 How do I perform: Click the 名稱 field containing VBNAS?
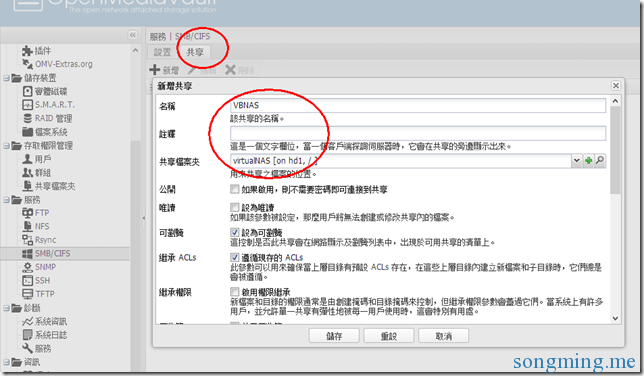pyautogui.click(x=418, y=105)
